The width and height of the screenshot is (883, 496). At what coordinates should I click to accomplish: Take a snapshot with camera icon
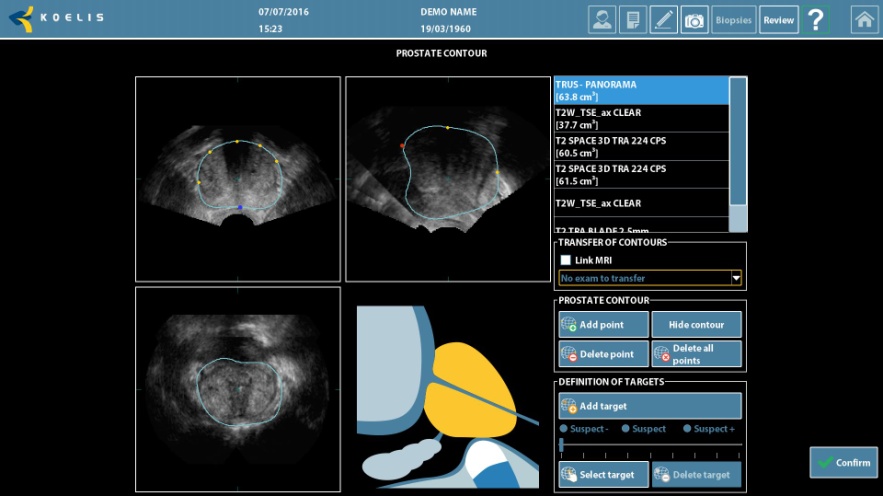(x=694, y=20)
